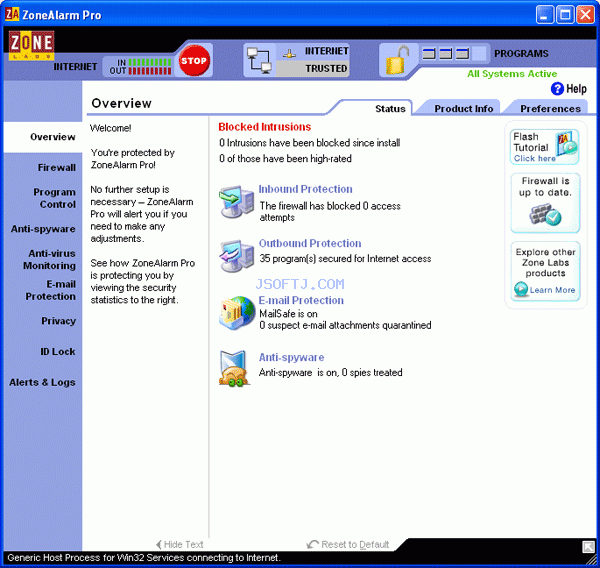Click the Outbound Protection link

(x=310, y=243)
